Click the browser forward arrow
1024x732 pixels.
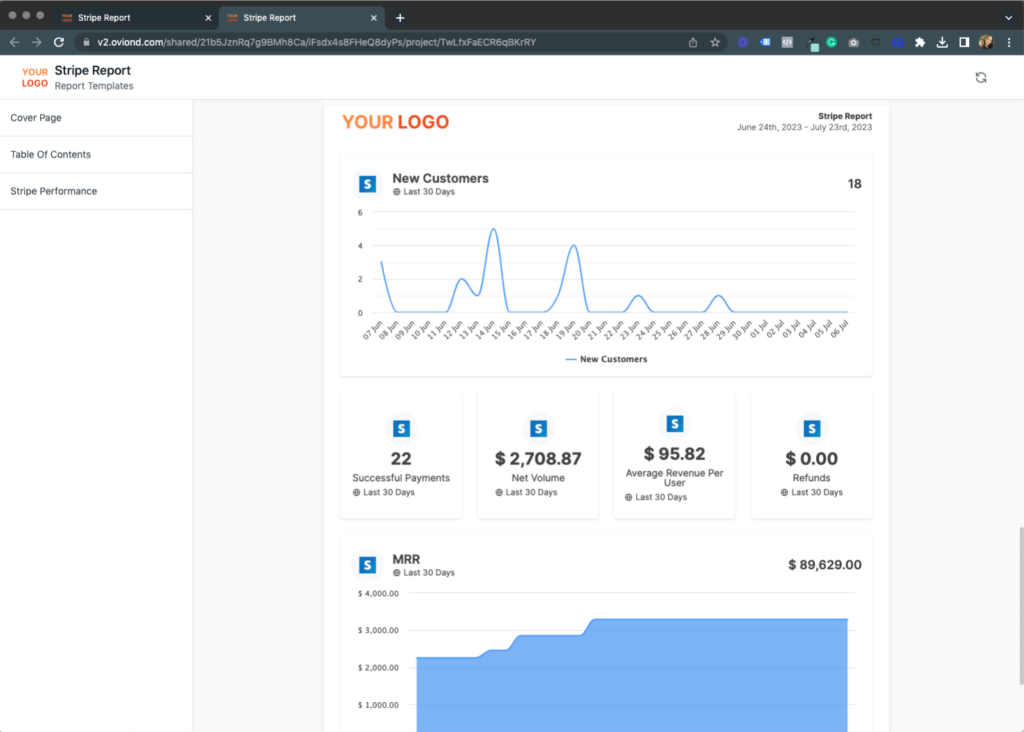tap(37, 42)
